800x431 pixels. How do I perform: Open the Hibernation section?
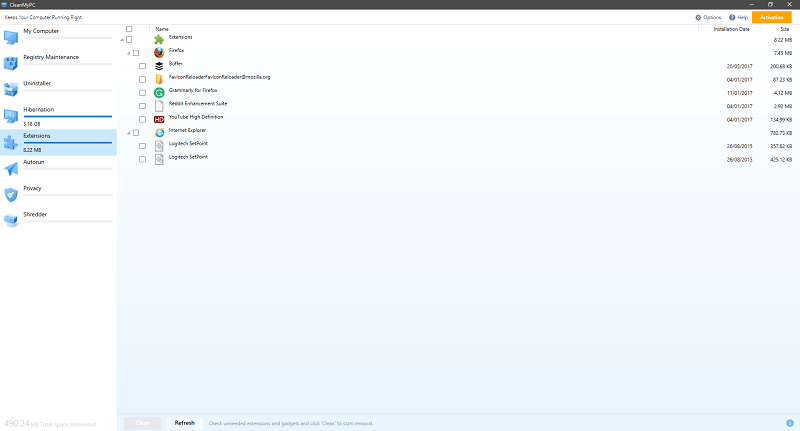click(x=58, y=116)
